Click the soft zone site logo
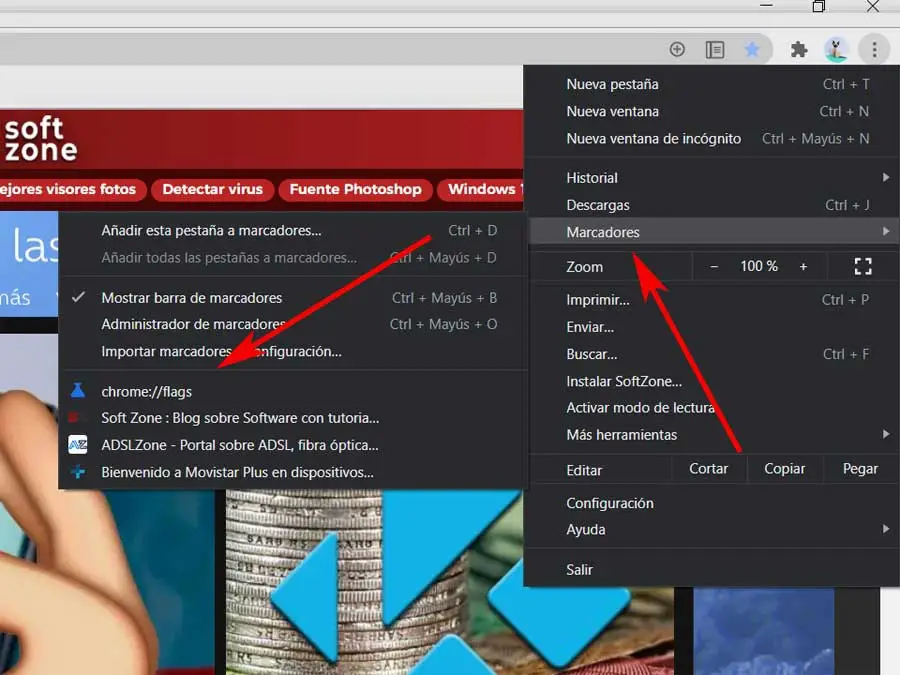Image resolution: width=900 pixels, height=675 pixels. point(40,139)
